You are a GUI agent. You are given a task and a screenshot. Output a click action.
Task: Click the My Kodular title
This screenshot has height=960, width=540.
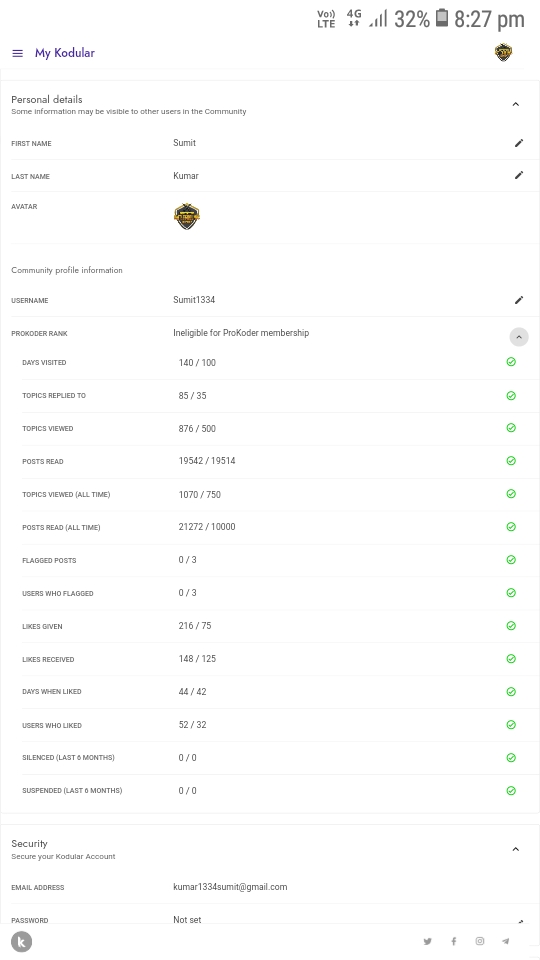point(65,53)
